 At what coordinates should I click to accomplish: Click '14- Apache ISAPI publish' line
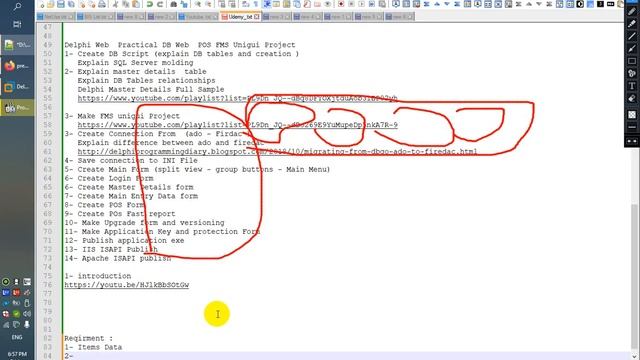[x=118, y=258]
